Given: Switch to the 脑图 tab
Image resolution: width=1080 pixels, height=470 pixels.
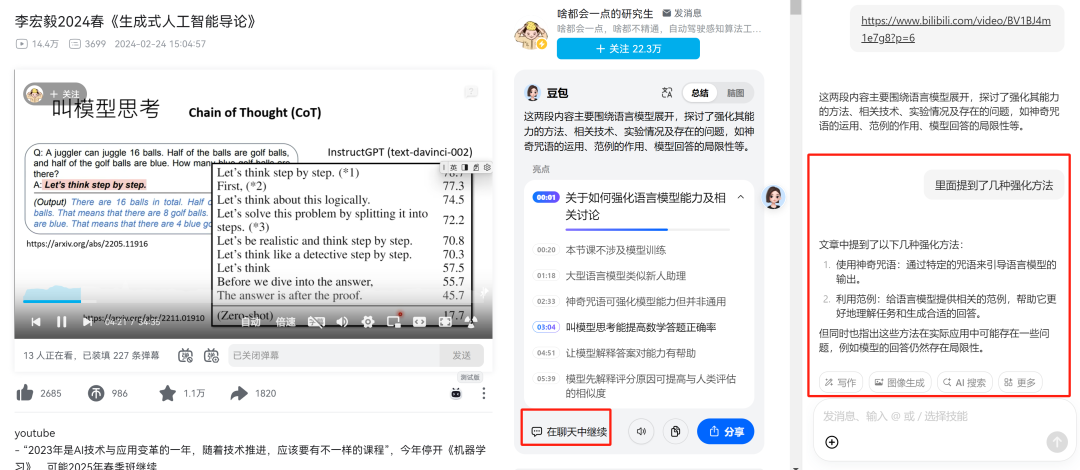Looking at the screenshot, I should pyautogui.click(x=735, y=92).
